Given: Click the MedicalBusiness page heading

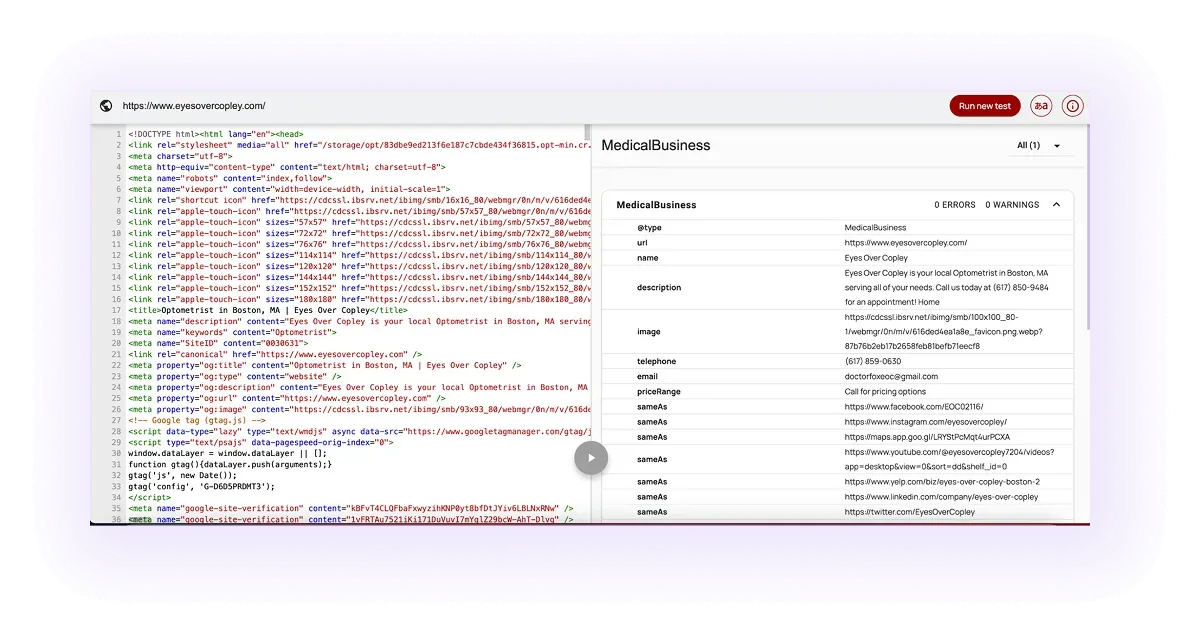Looking at the screenshot, I should [656, 146].
